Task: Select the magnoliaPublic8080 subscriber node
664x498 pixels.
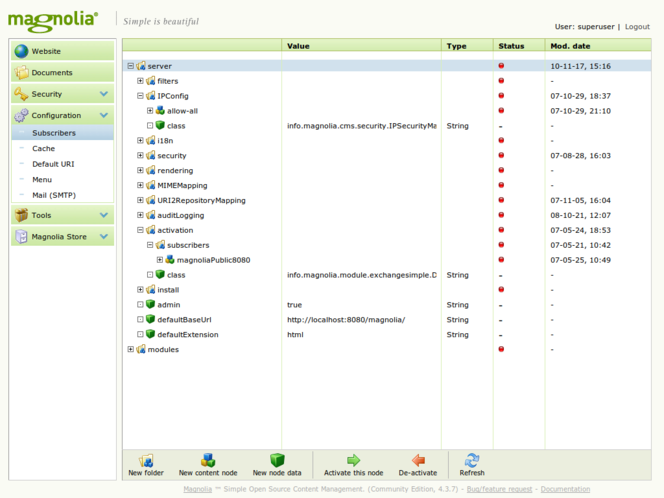Action: [213, 260]
